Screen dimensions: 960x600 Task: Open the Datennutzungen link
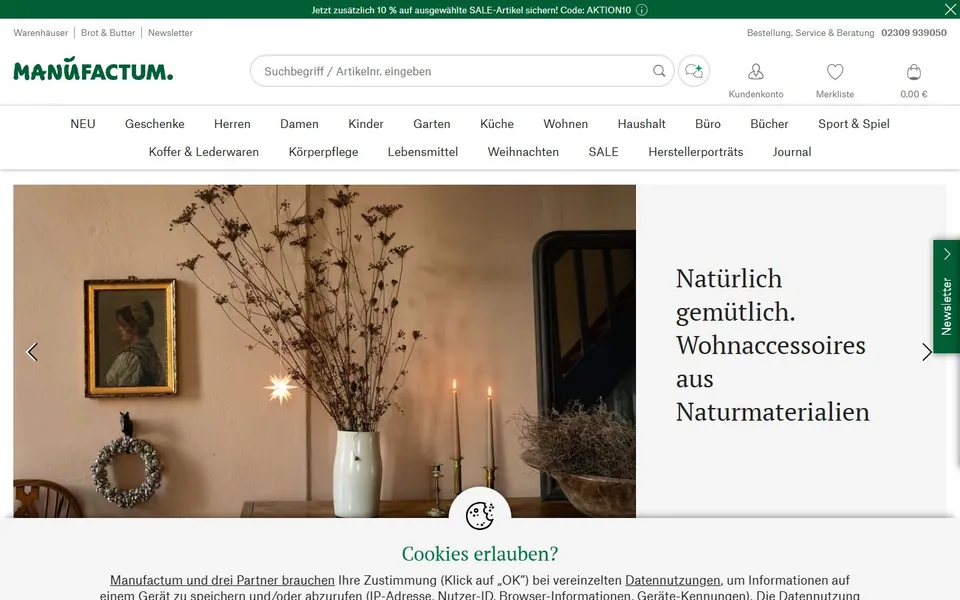672,580
